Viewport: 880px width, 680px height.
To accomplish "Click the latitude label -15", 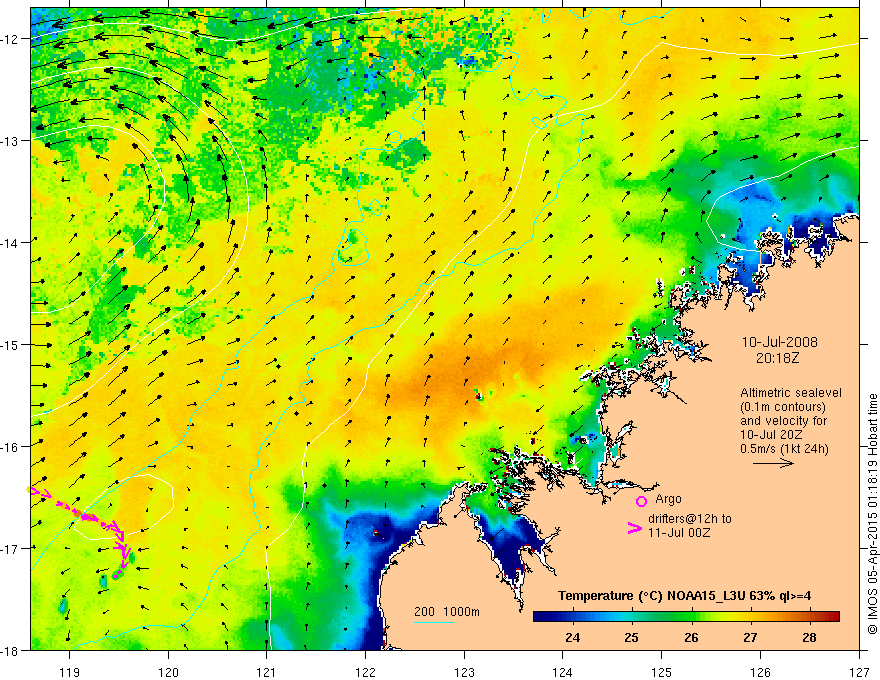I will [10, 344].
